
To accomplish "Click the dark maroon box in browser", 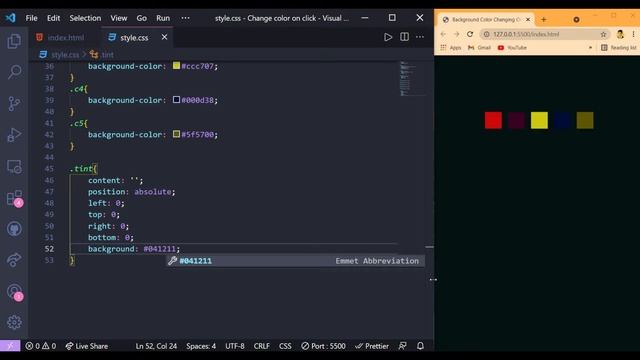I will (x=516, y=120).
